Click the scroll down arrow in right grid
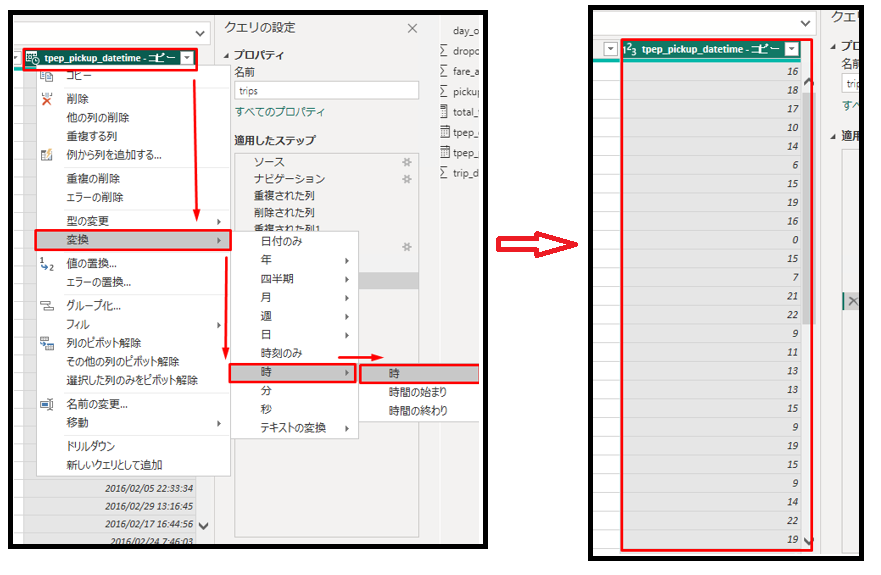881x575 pixels. (809, 541)
